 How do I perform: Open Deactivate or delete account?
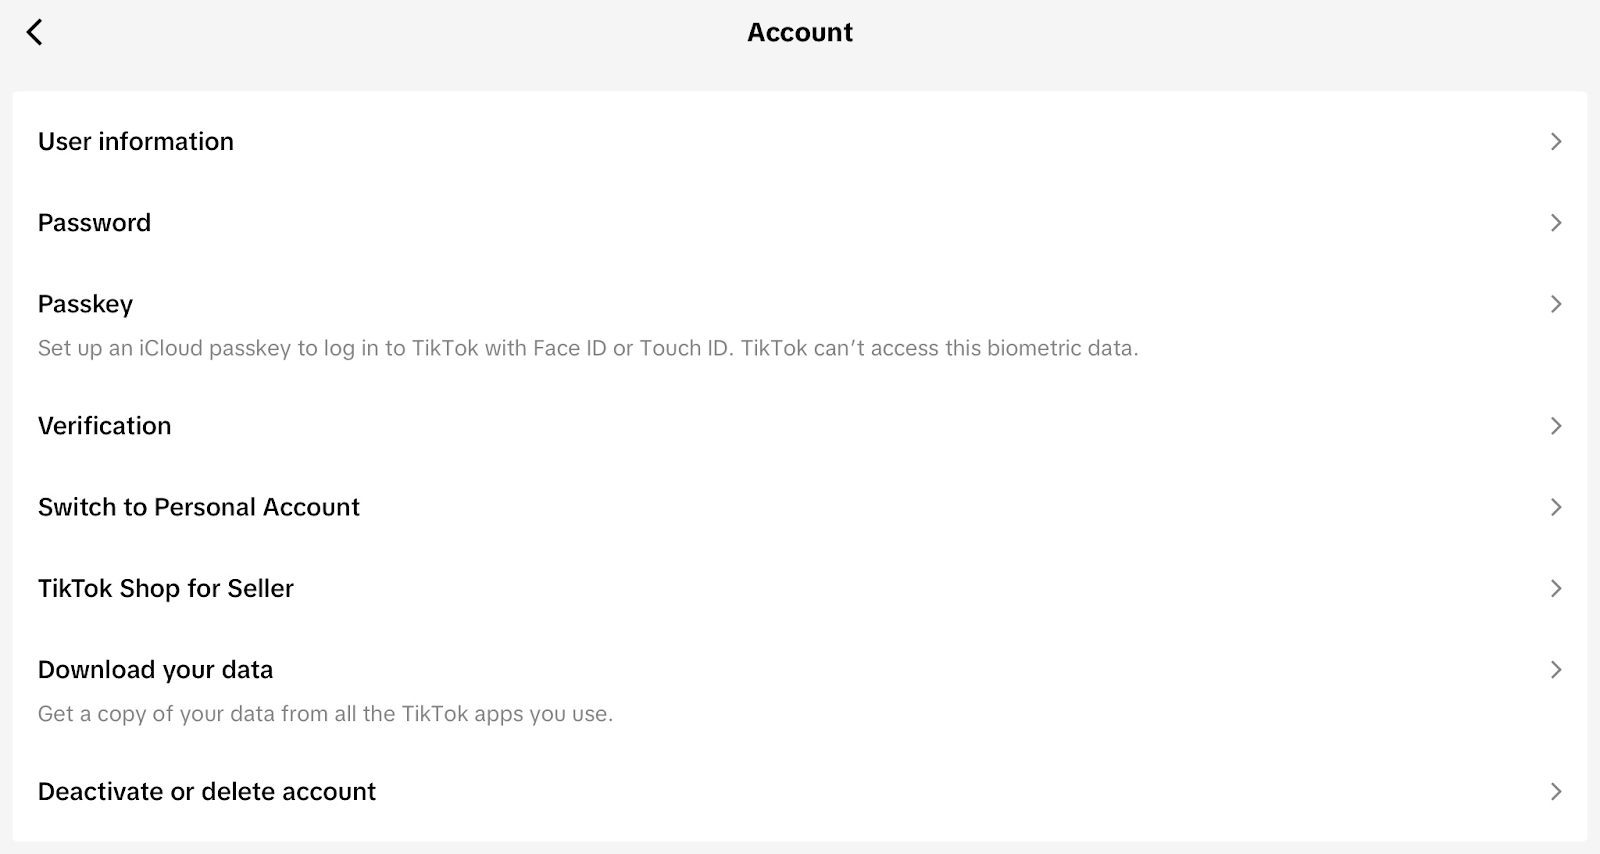[x=206, y=791]
